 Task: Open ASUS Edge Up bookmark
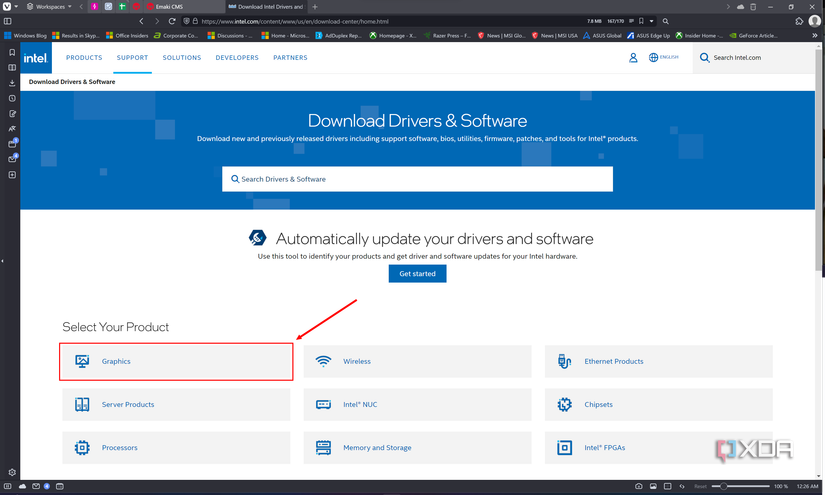coord(648,35)
